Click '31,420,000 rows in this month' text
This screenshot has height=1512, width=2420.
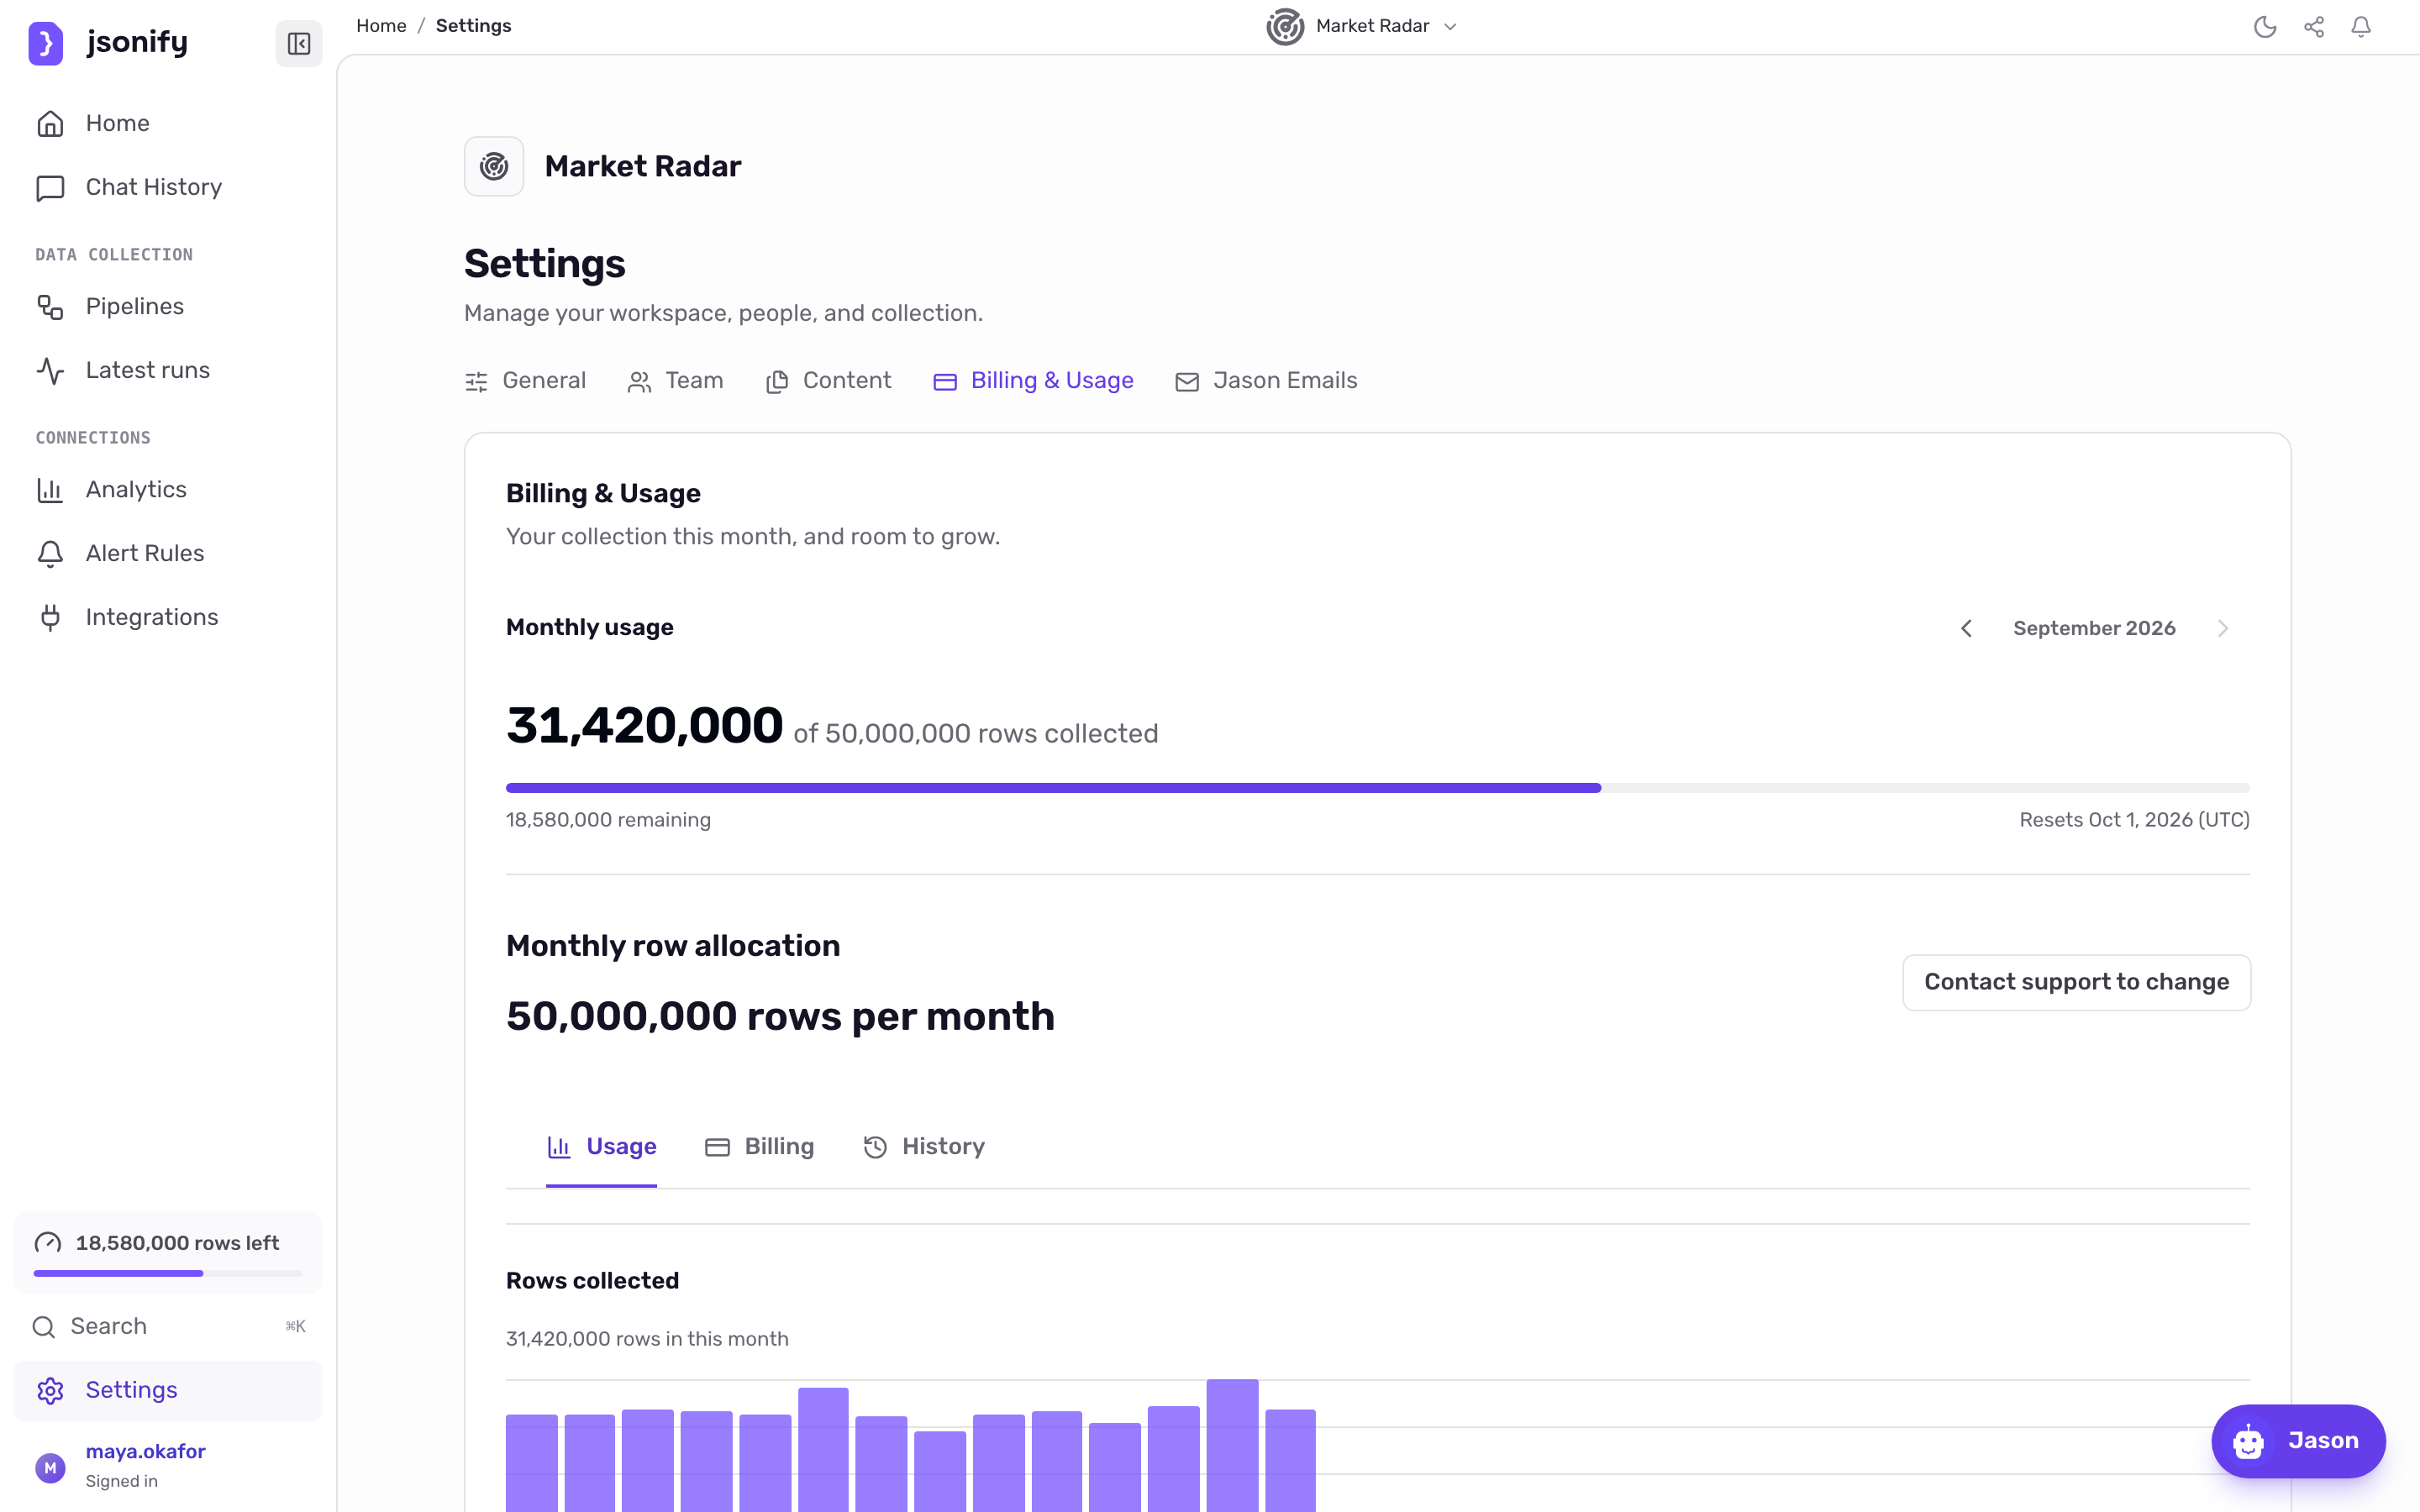tap(647, 1339)
